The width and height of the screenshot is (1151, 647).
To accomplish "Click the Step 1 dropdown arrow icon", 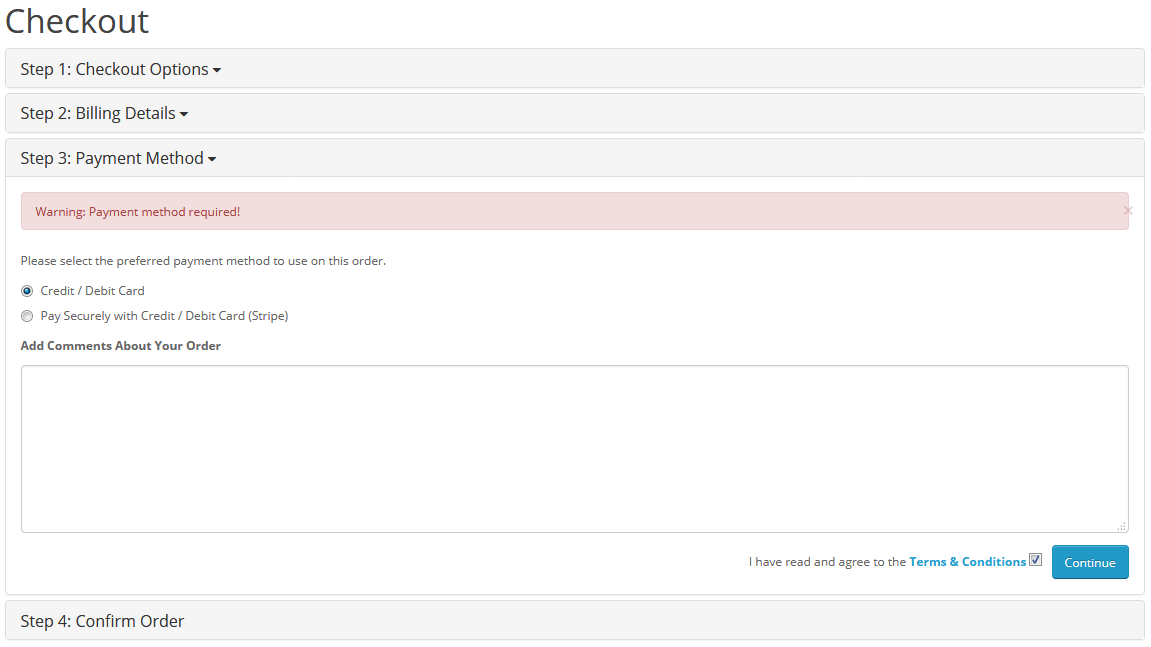I will coord(217,70).
